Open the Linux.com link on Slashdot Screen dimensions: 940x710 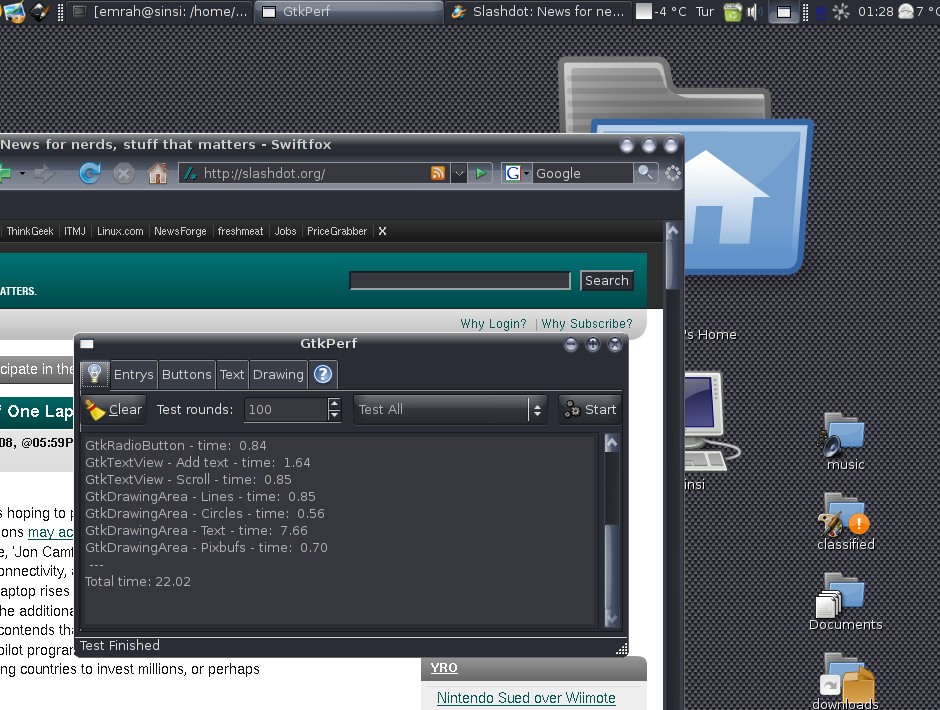click(120, 231)
